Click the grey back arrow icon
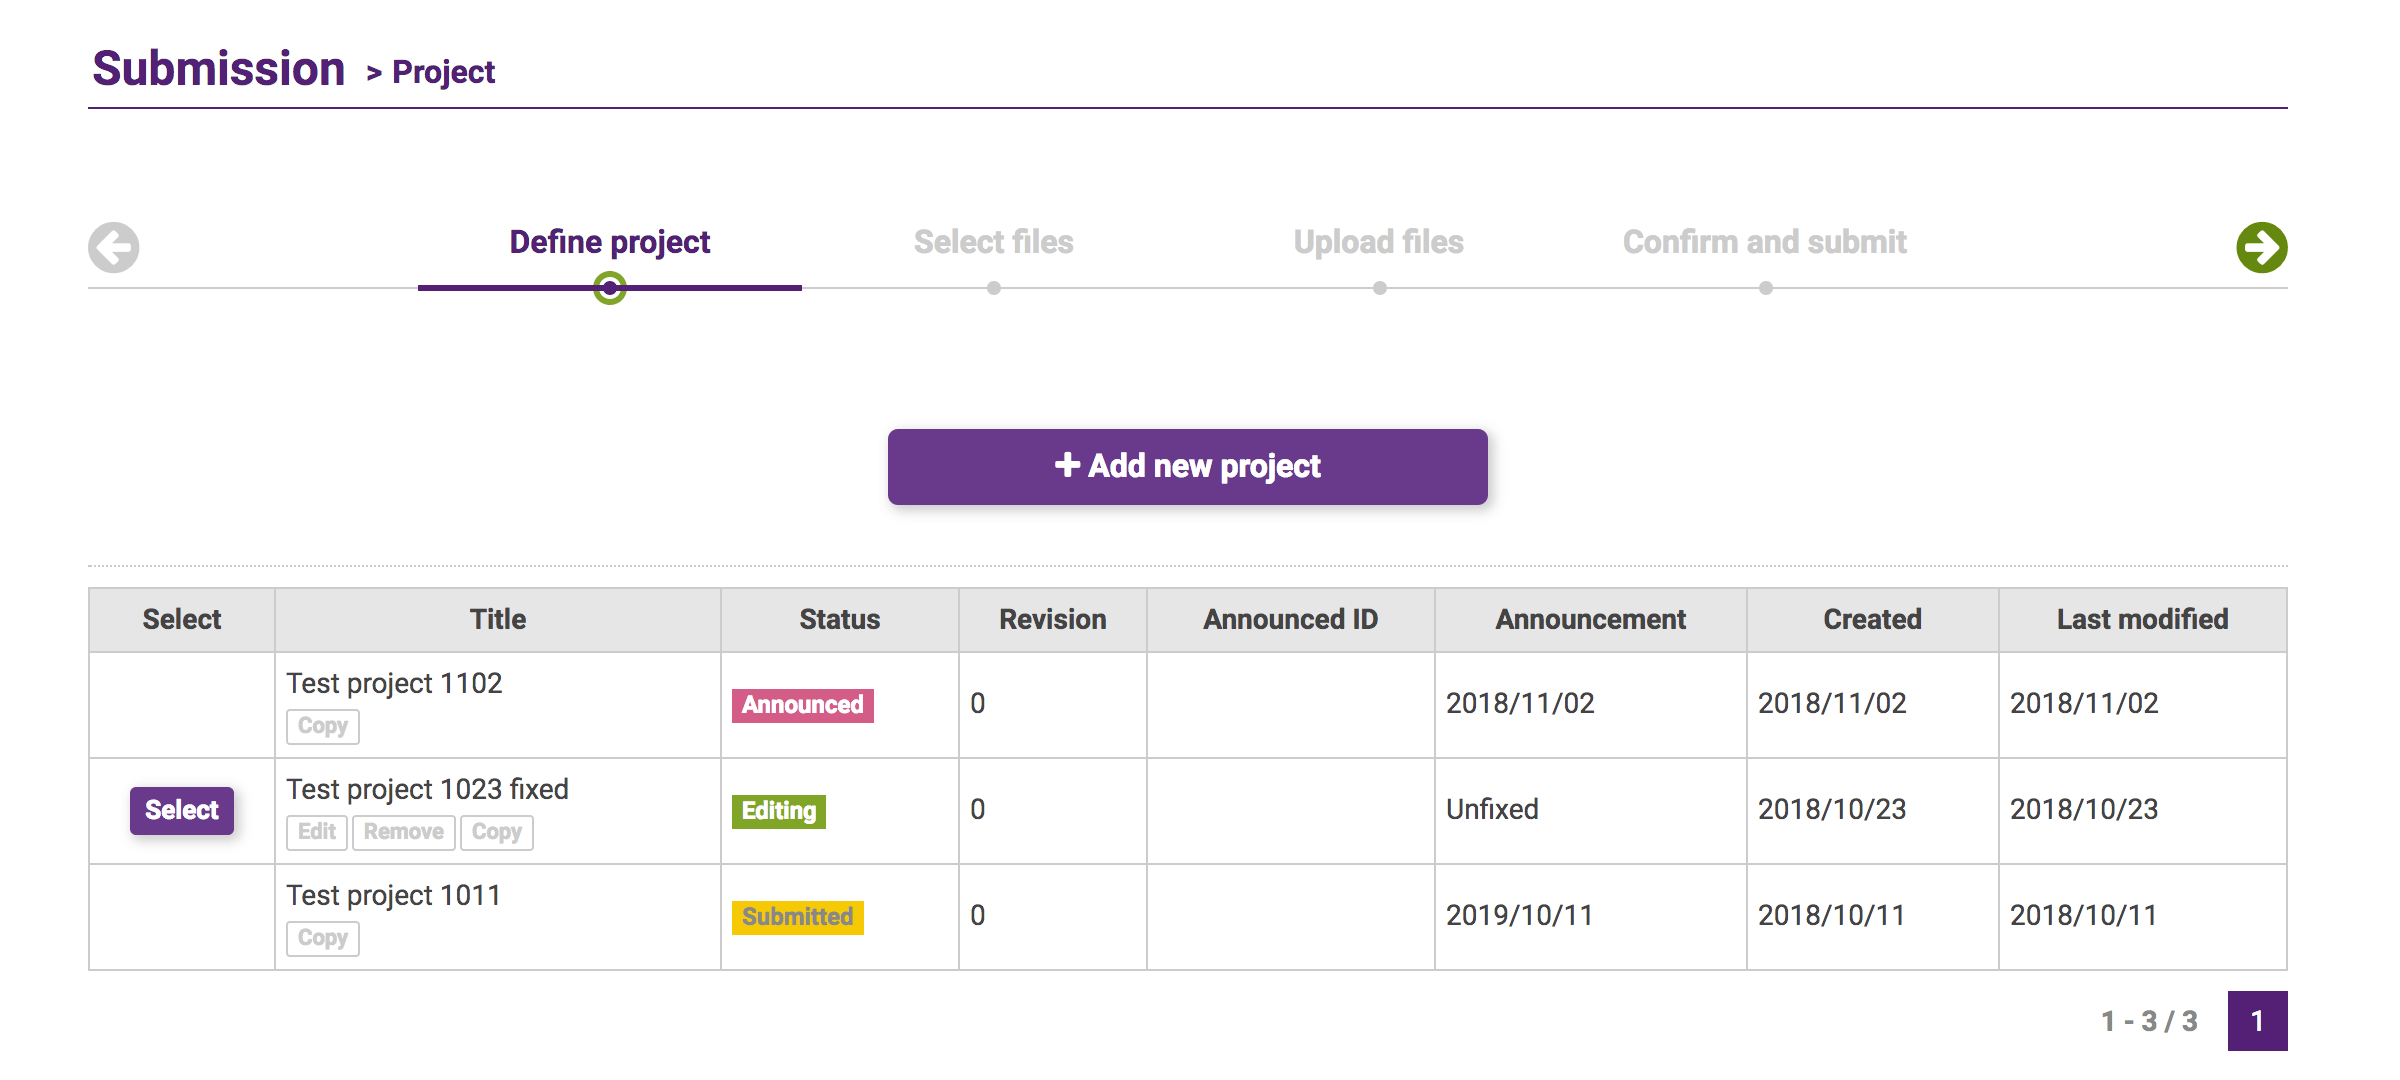The image size is (2400, 1080). 114,247
